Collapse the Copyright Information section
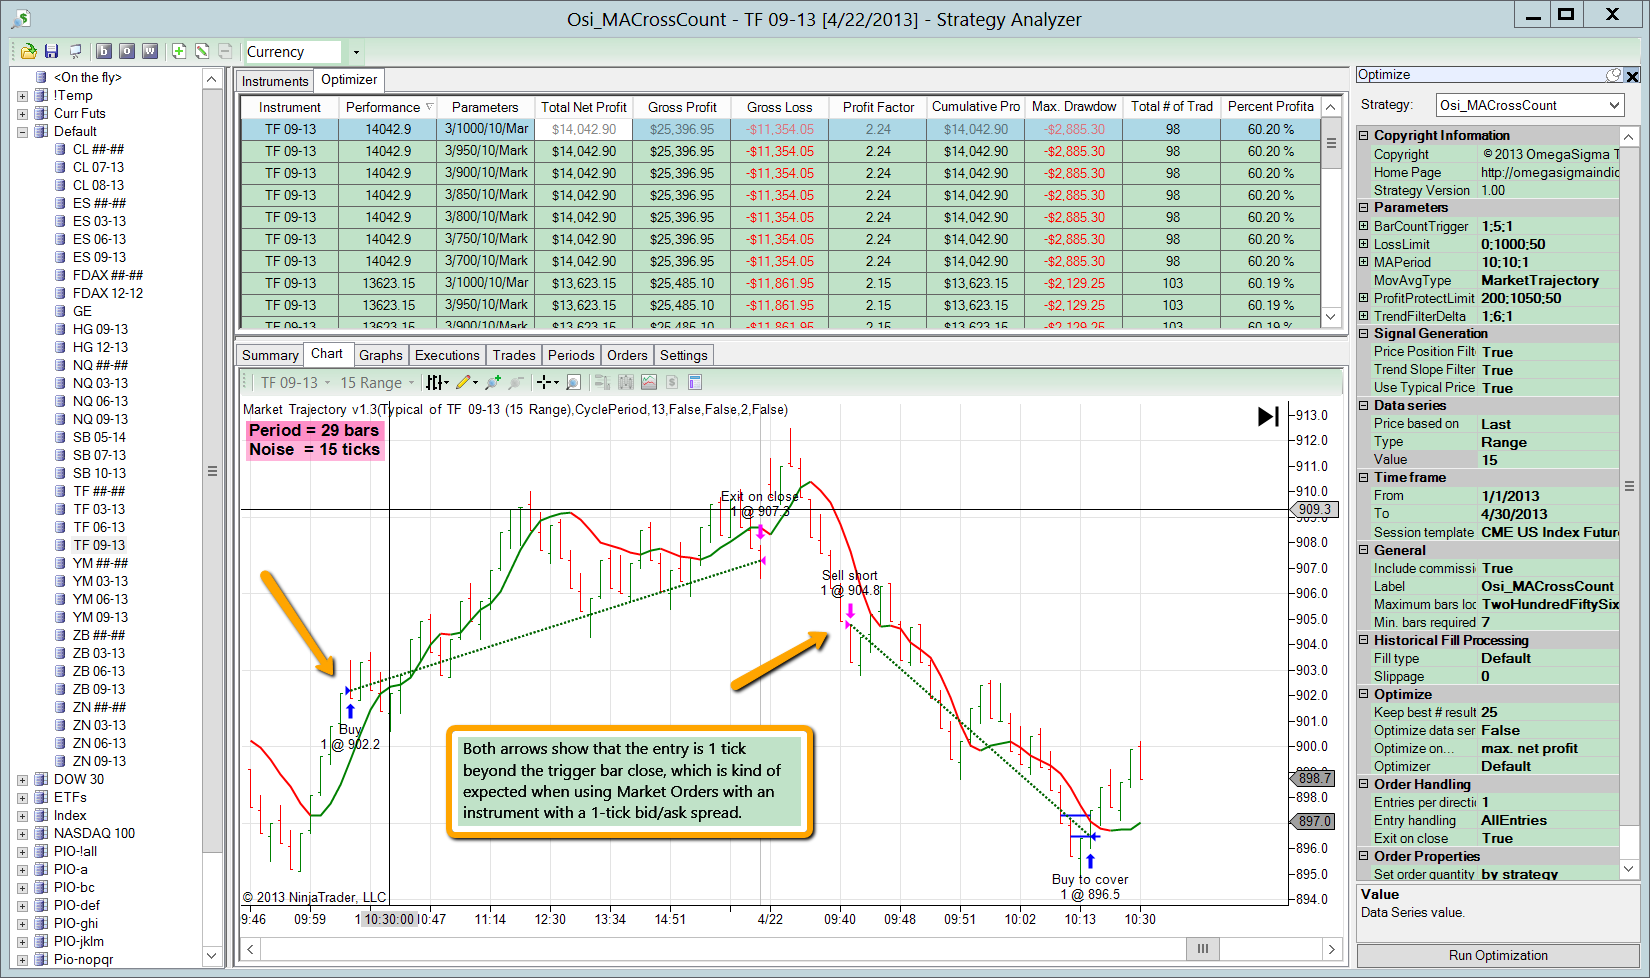Viewport: 1650px width, 978px height. point(1363,135)
